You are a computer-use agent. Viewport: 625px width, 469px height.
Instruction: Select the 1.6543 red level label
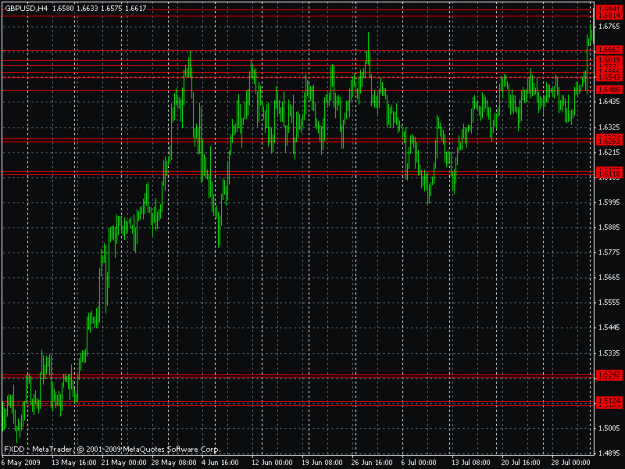pos(609,77)
